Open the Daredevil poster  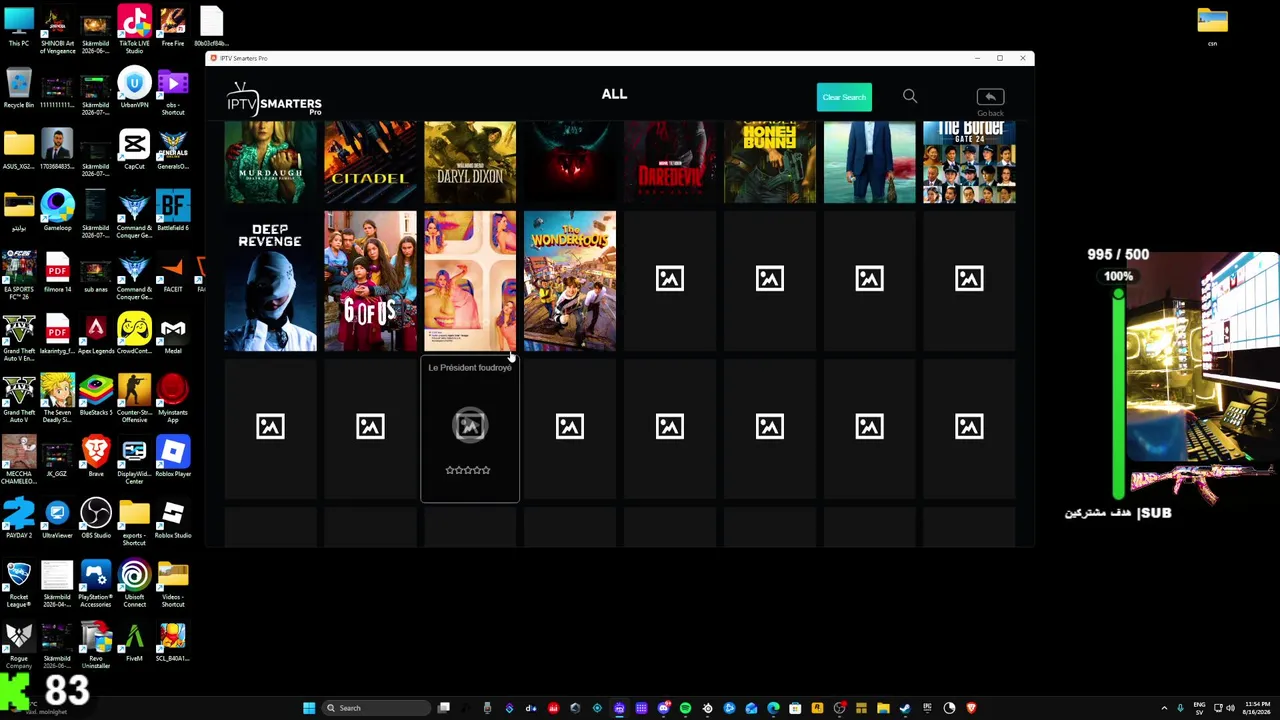click(670, 162)
